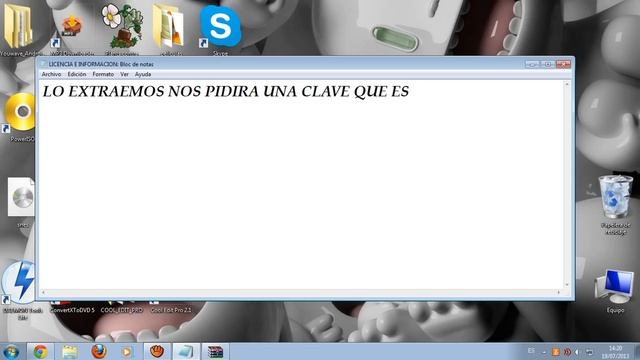
Task: Open WinRAR from the taskbar
Action: tap(216, 351)
